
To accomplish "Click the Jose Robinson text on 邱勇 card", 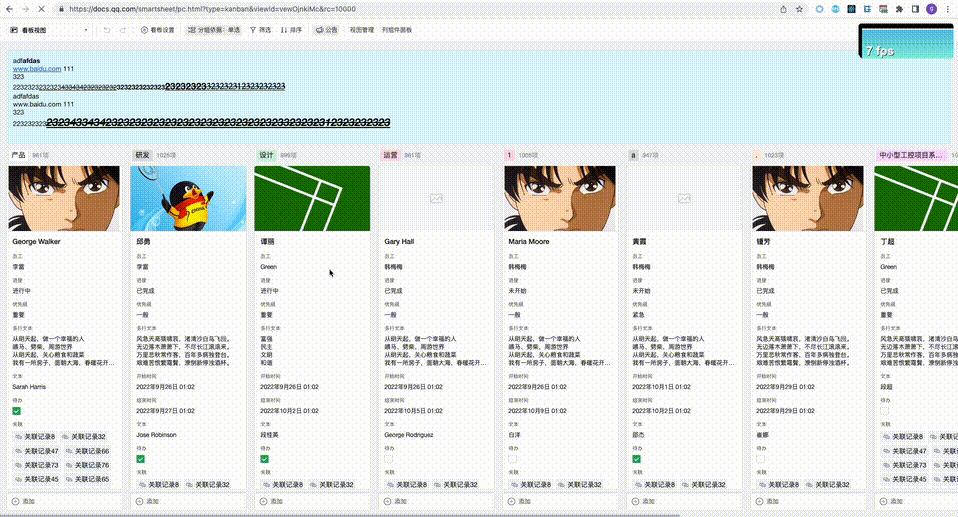I will (156, 435).
